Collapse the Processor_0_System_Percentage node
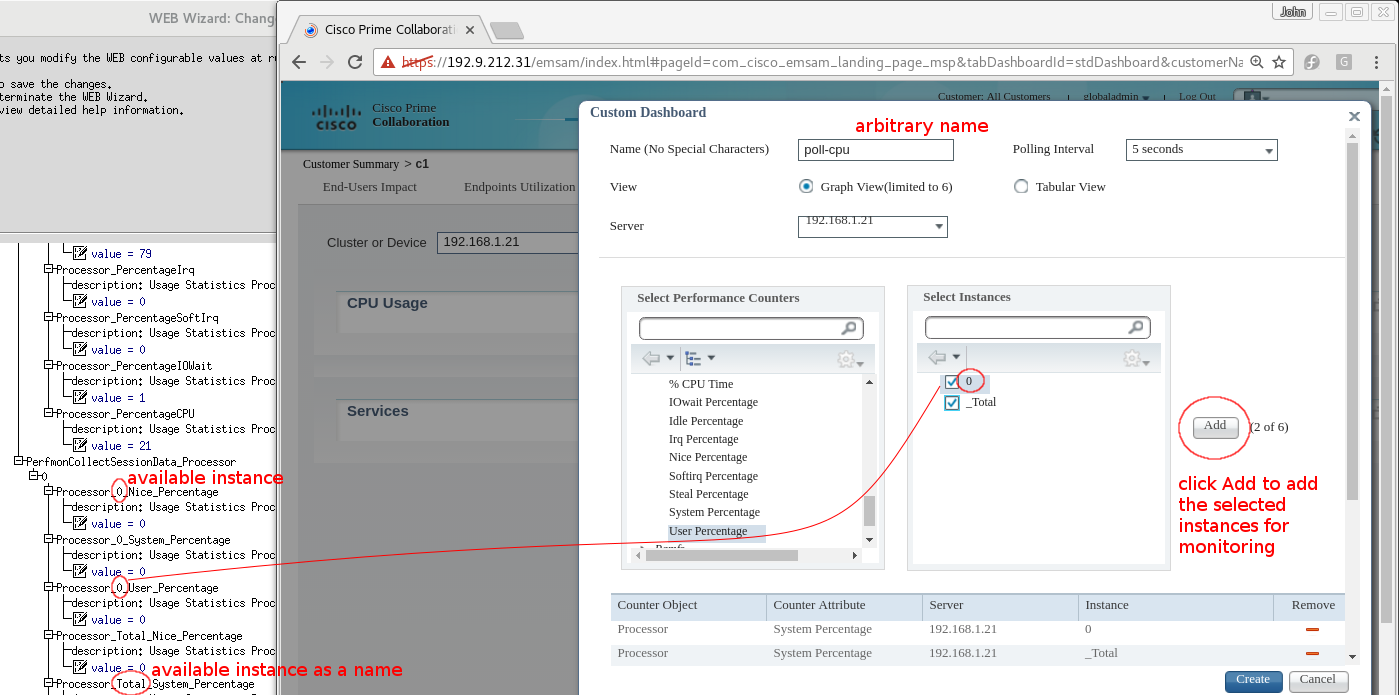This screenshot has width=1399, height=695. [49, 539]
